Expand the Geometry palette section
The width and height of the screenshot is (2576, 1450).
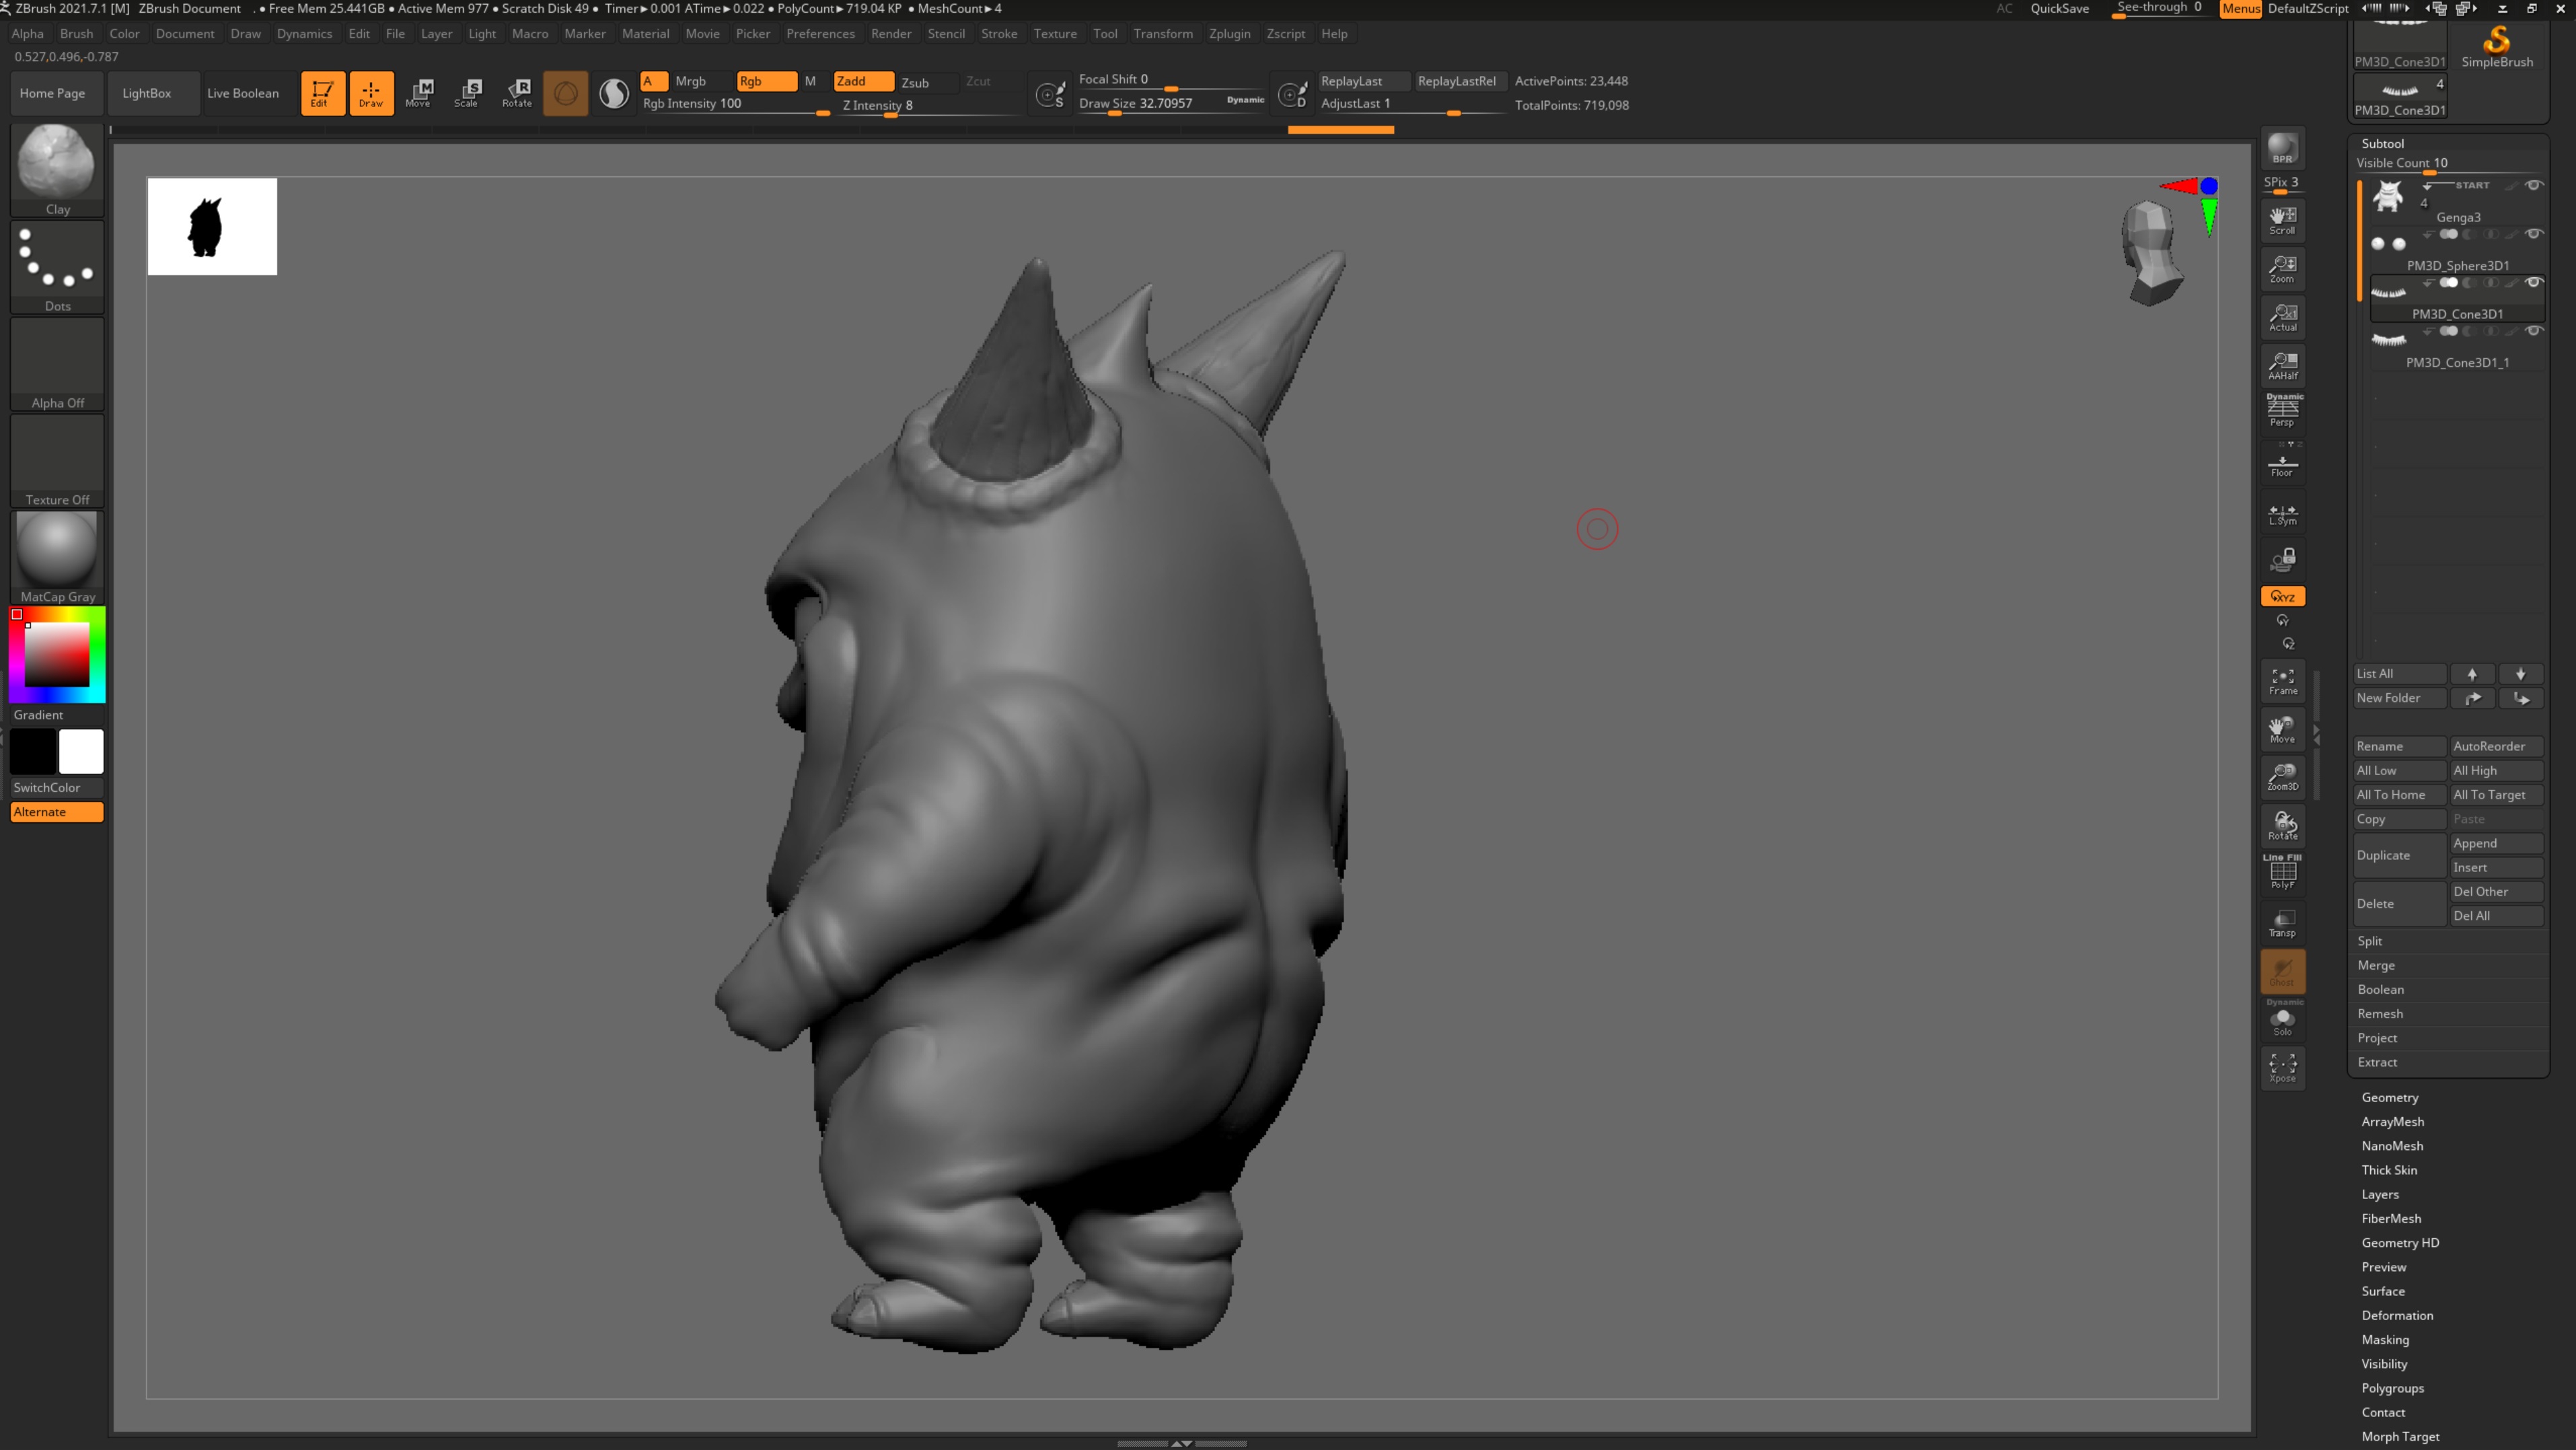(x=2390, y=1097)
